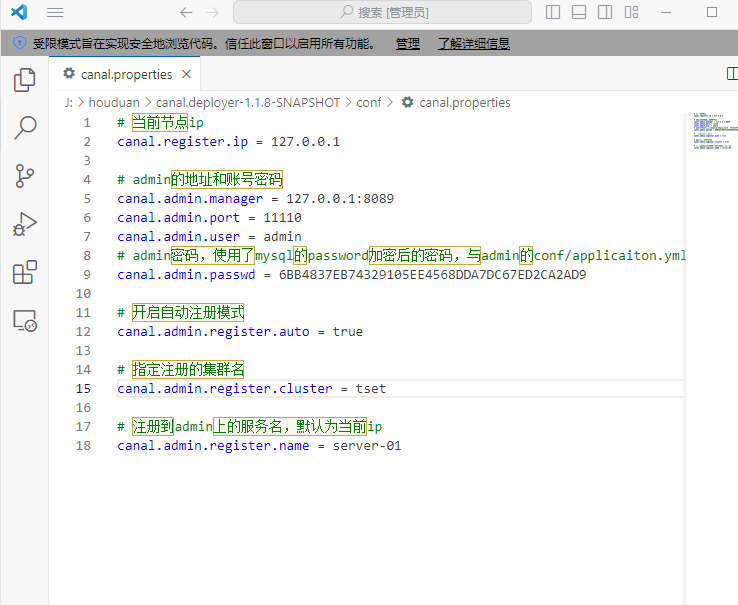Click the restricted mode shield icon
The image size is (738, 605).
point(19,43)
